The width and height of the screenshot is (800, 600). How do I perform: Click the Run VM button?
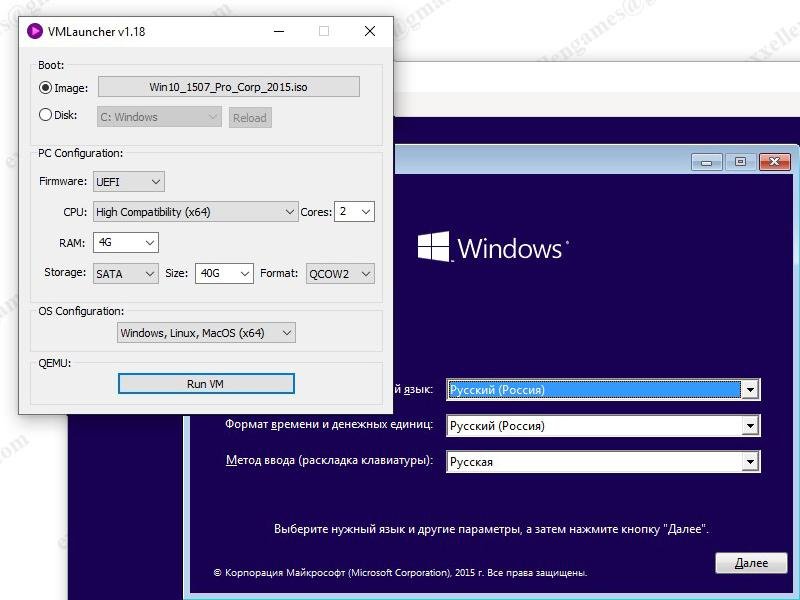click(x=206, y=384)
